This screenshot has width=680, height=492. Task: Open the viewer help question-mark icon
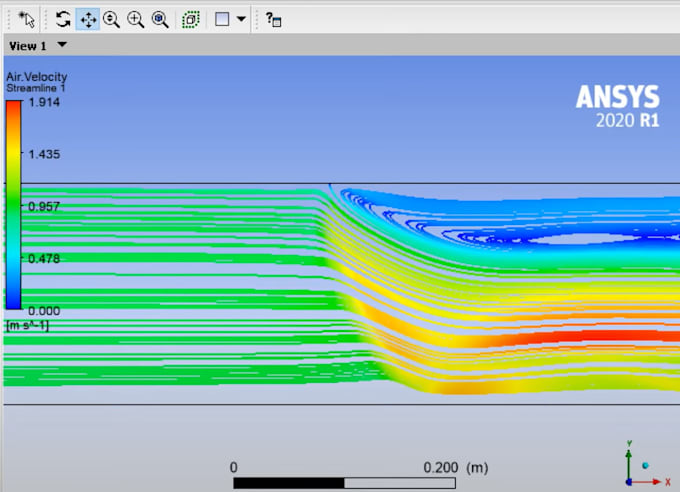(274, 20)
